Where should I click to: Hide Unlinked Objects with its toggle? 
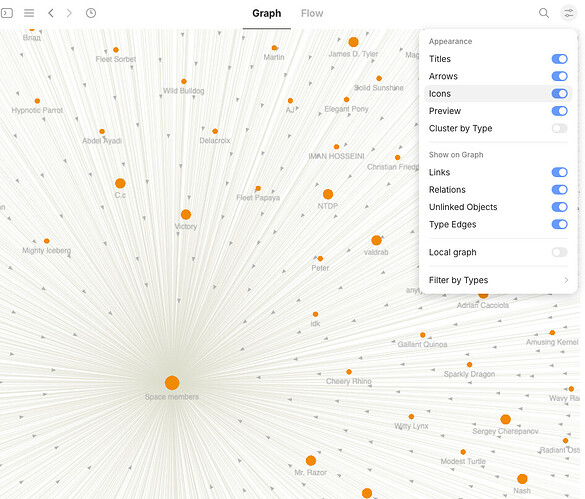click(559, 207)
